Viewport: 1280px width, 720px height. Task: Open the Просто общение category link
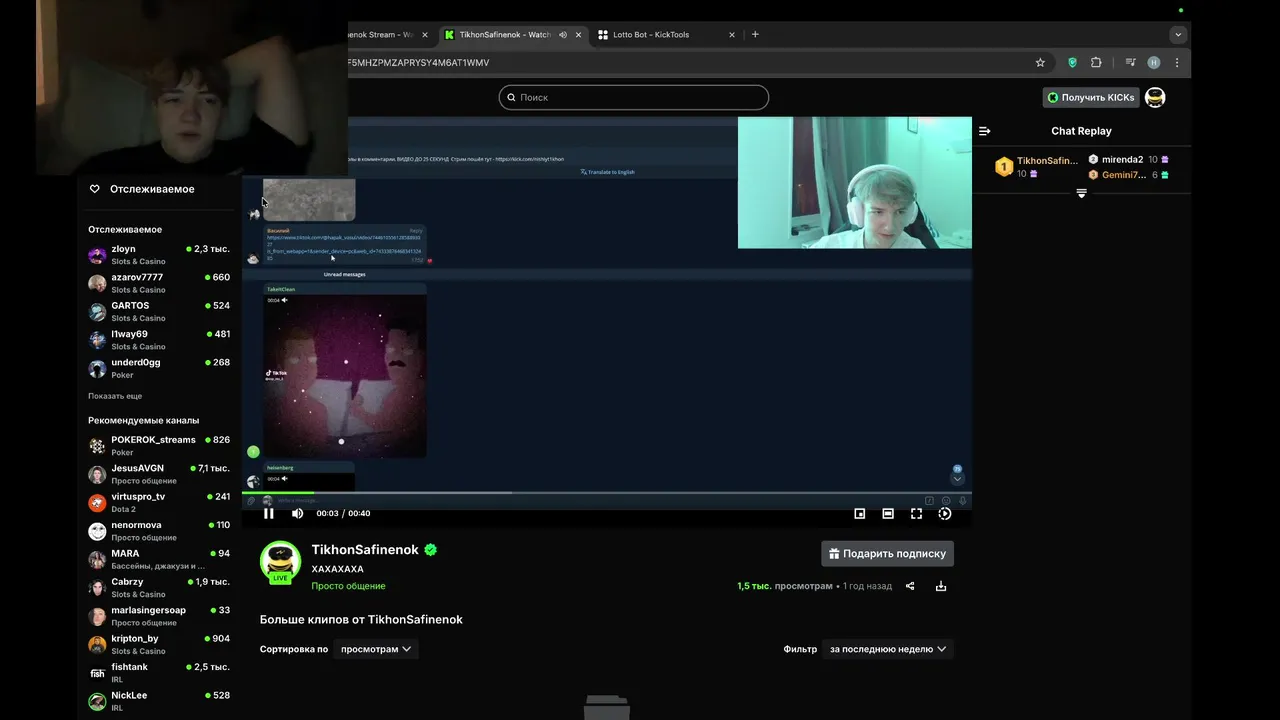click(x=348, y=586)
